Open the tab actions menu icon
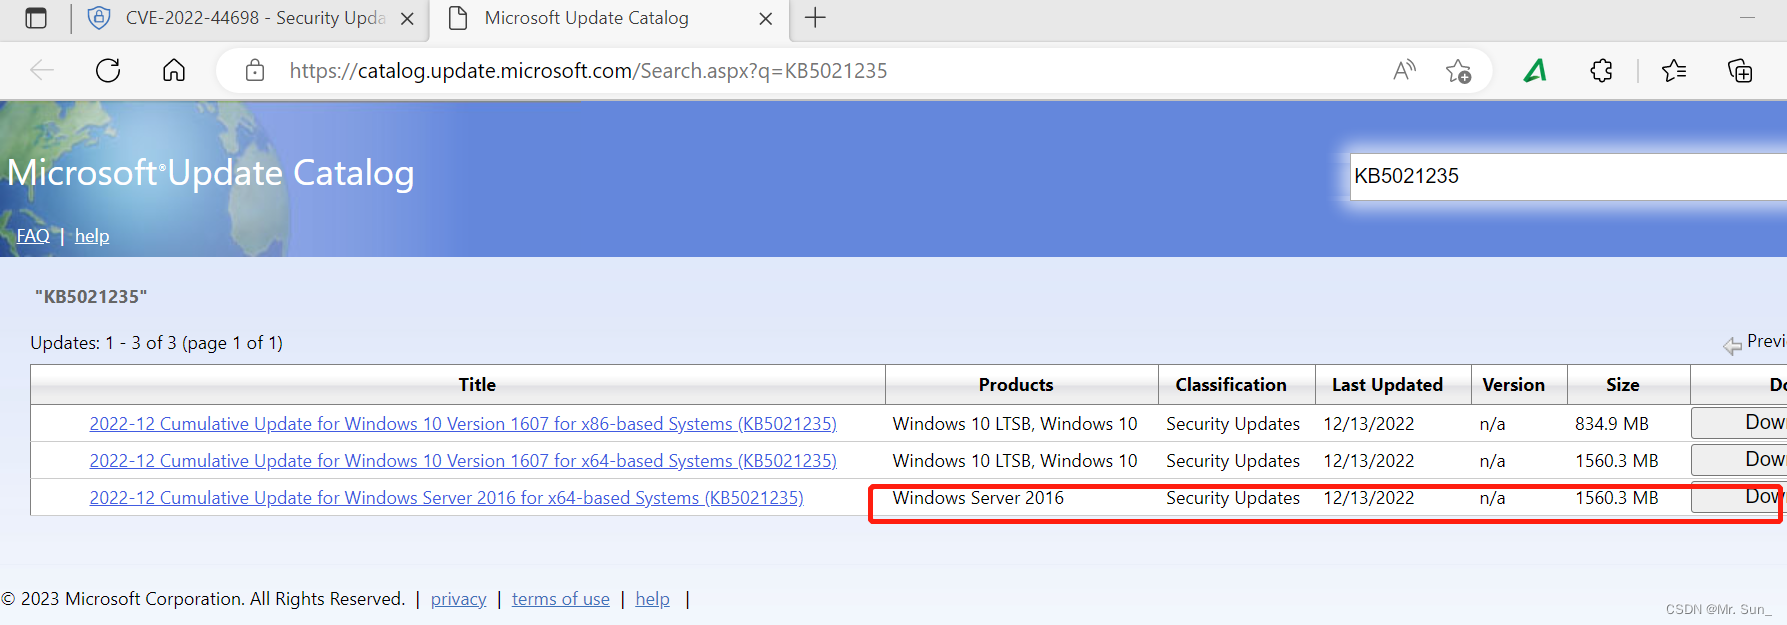 point(36,18)
